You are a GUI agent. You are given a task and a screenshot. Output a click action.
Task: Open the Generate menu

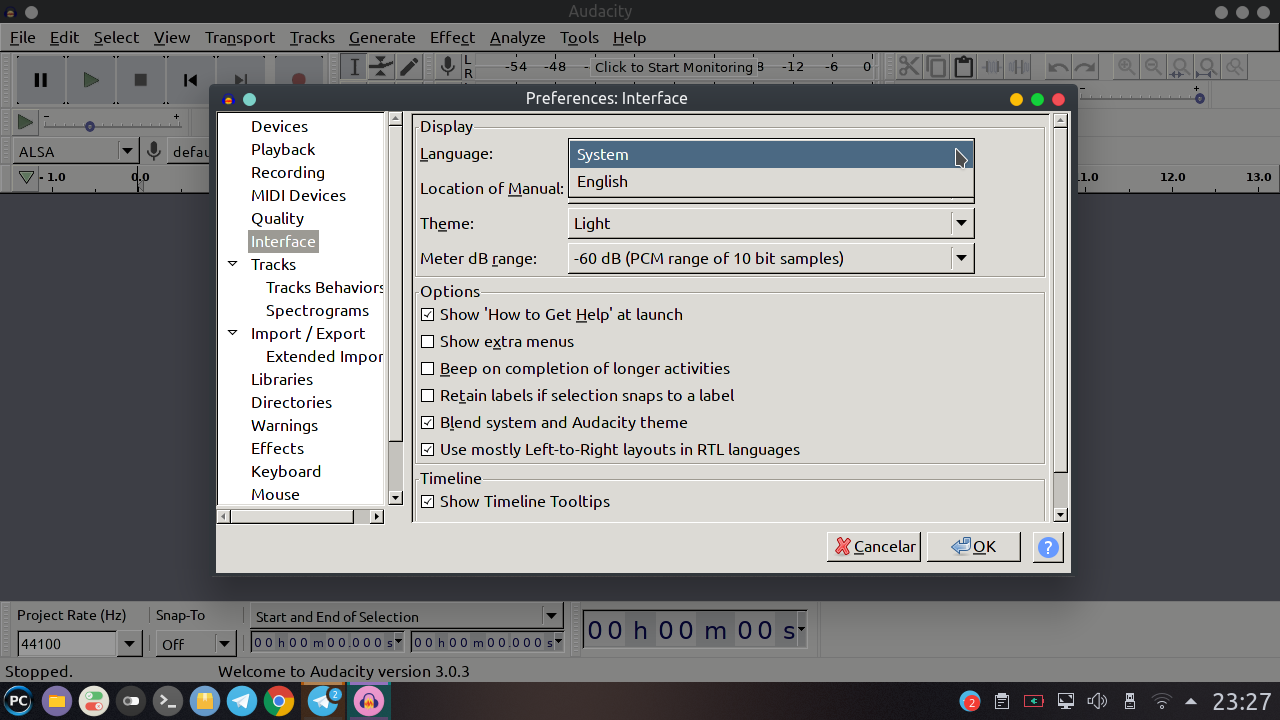pos(382,37)
